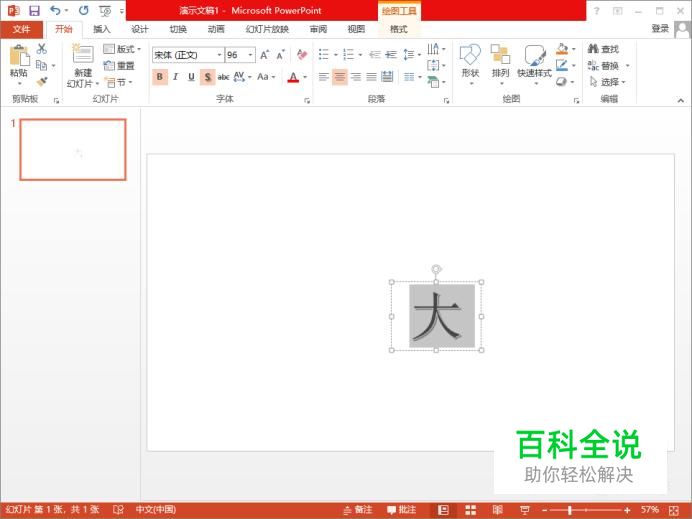Click the zoom slider handle
Viewport: 692px width, 519px height.
point(570,510)
